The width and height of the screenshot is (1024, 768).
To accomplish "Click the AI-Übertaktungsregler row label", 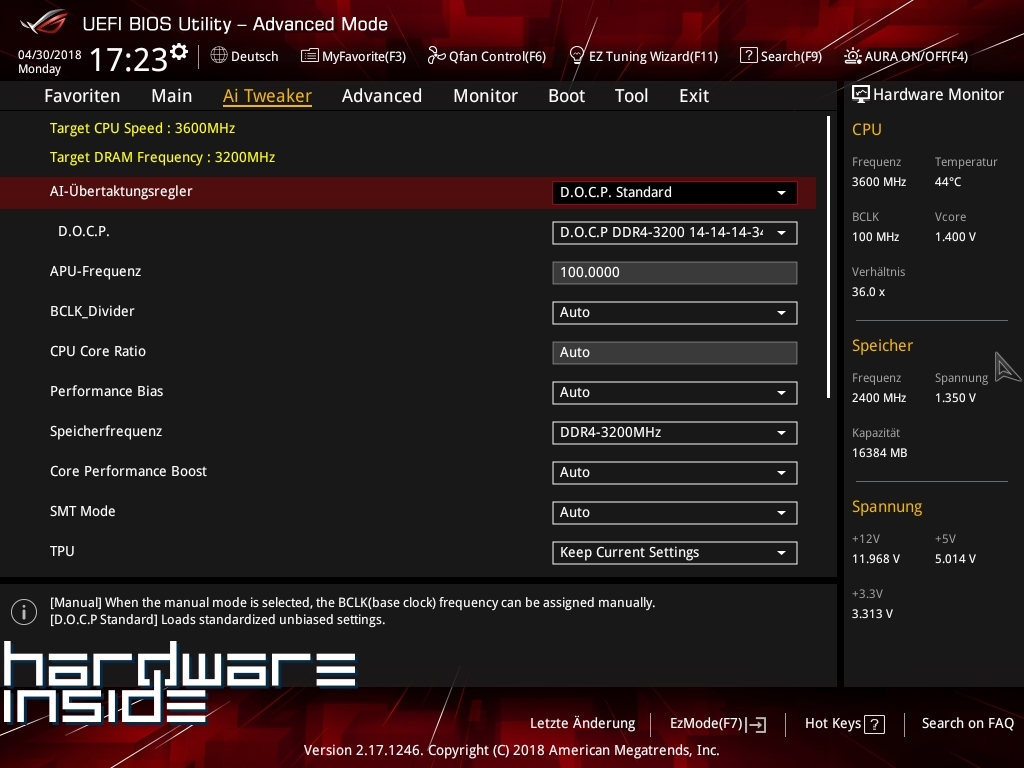I will point(121,191).
